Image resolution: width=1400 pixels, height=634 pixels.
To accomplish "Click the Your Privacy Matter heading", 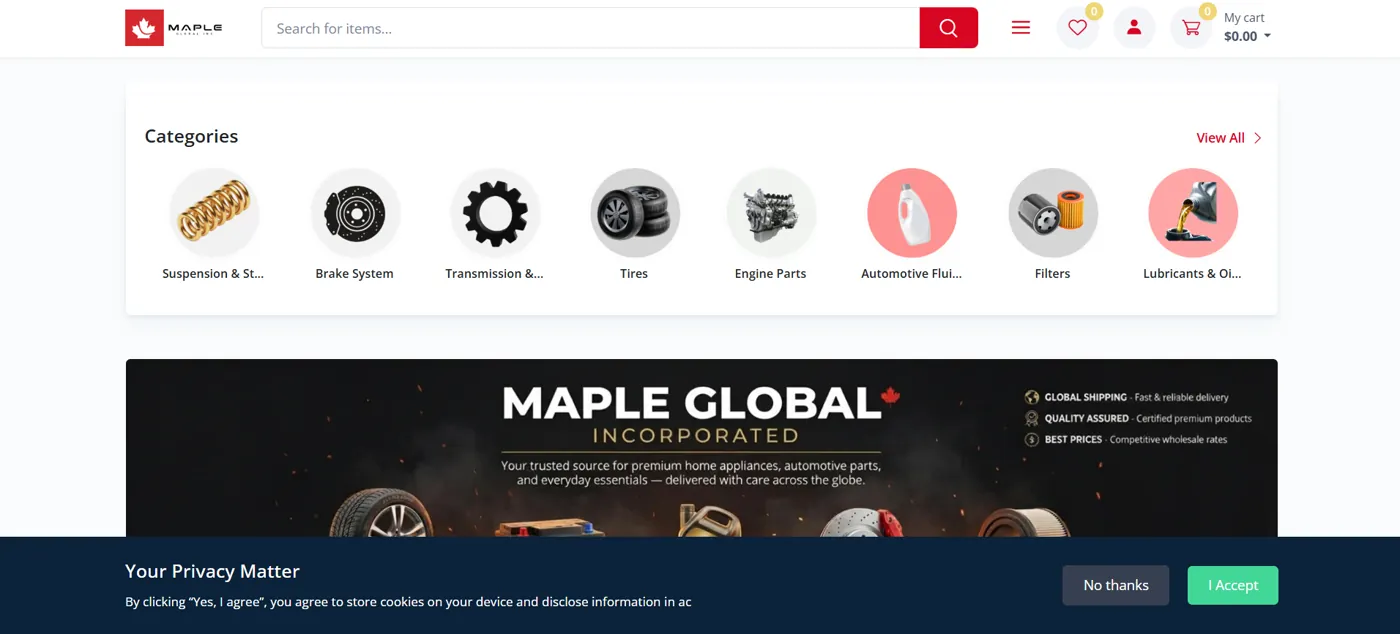I will (212, 571).
